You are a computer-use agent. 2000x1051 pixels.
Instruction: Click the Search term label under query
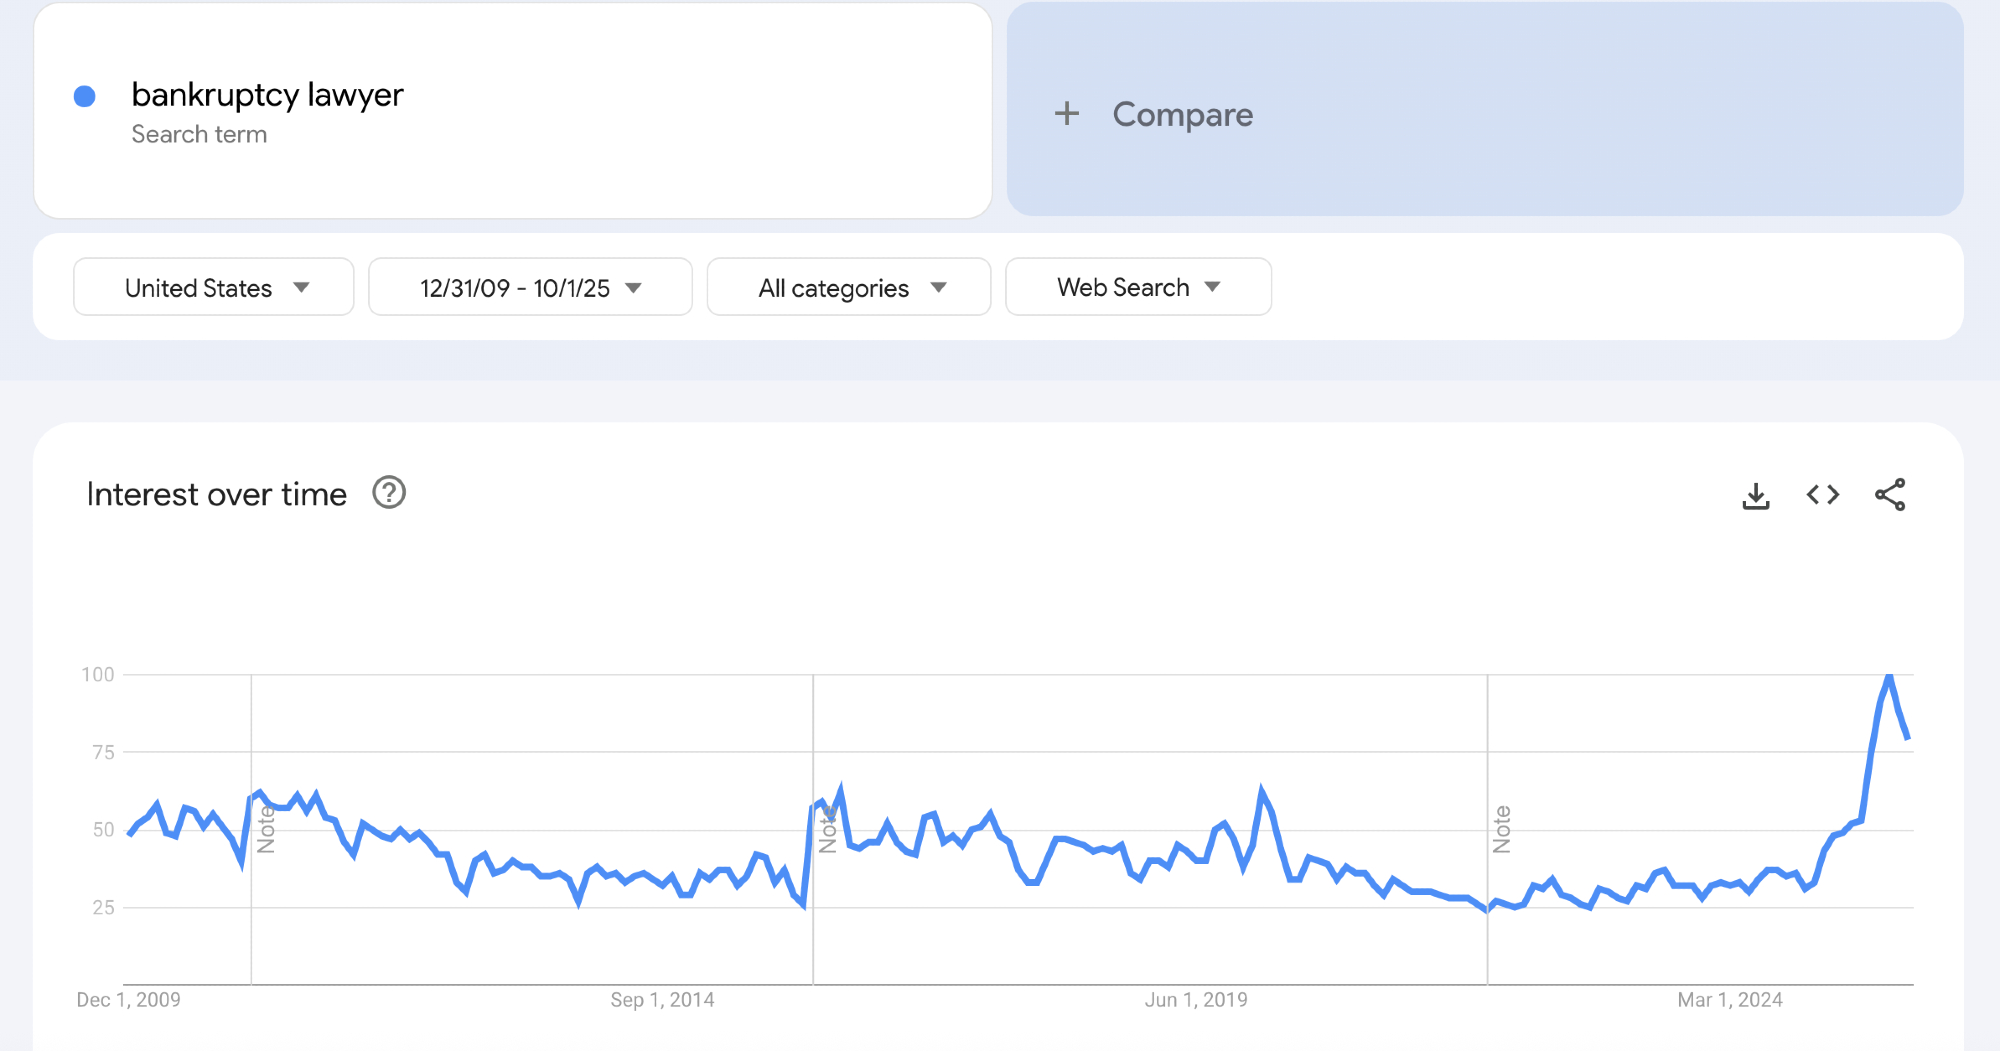point(199,135)
